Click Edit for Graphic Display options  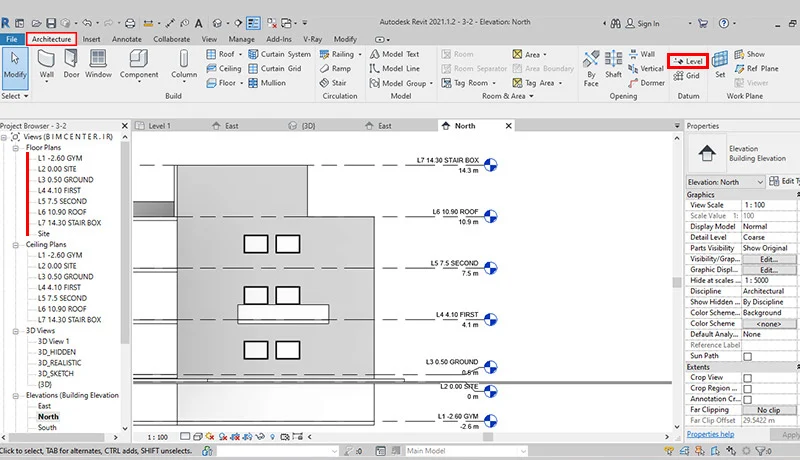point(769,270)
